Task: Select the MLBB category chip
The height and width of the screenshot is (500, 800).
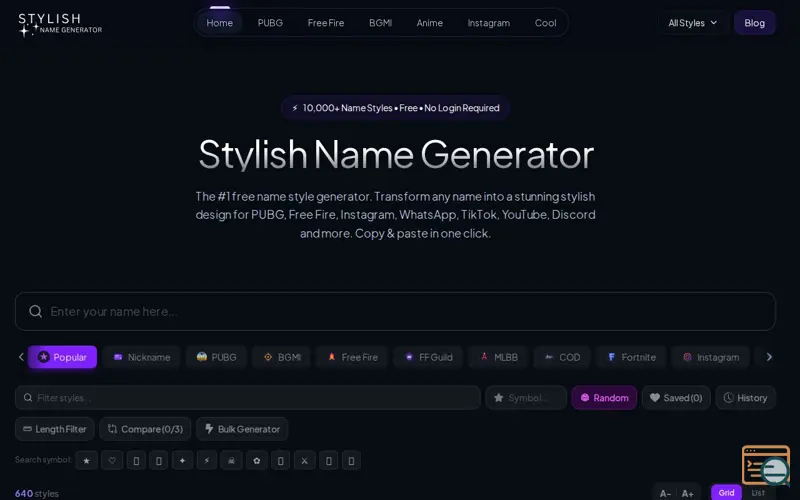Action: click(x=498, y=357)
